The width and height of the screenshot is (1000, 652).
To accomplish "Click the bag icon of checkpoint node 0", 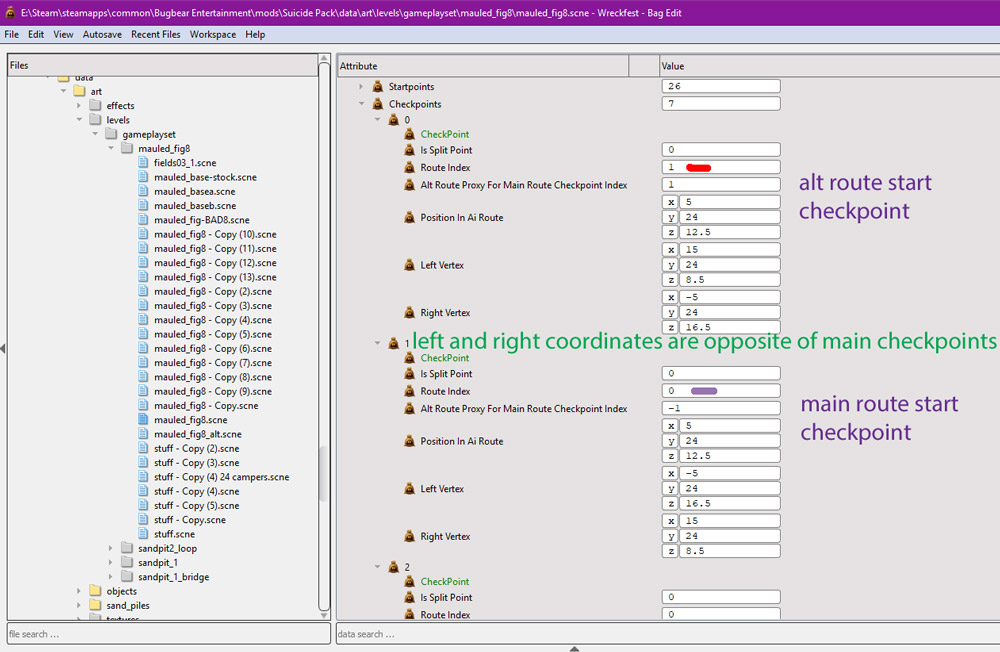I will point(393,119).
